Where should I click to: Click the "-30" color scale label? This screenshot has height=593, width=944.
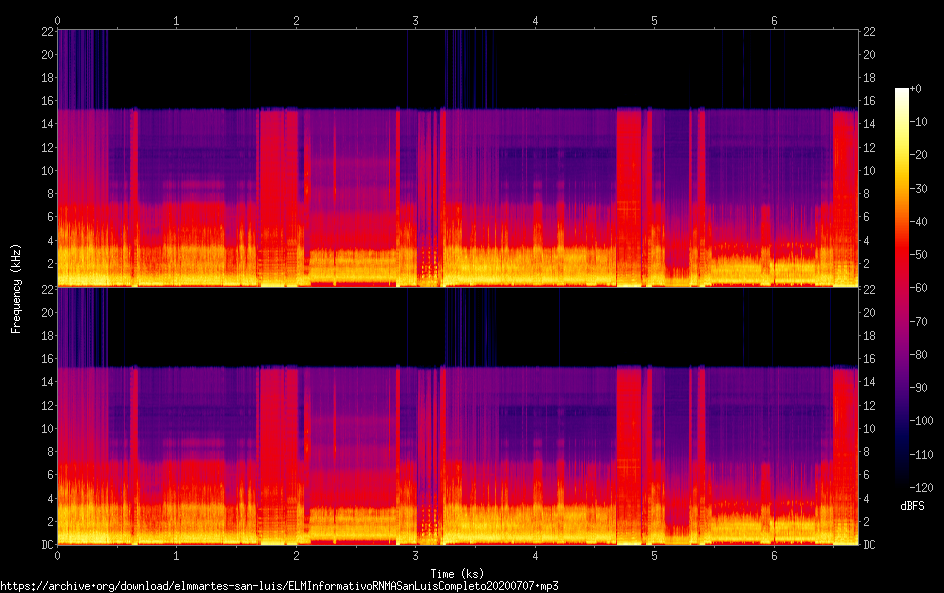(x=918, y=188)
